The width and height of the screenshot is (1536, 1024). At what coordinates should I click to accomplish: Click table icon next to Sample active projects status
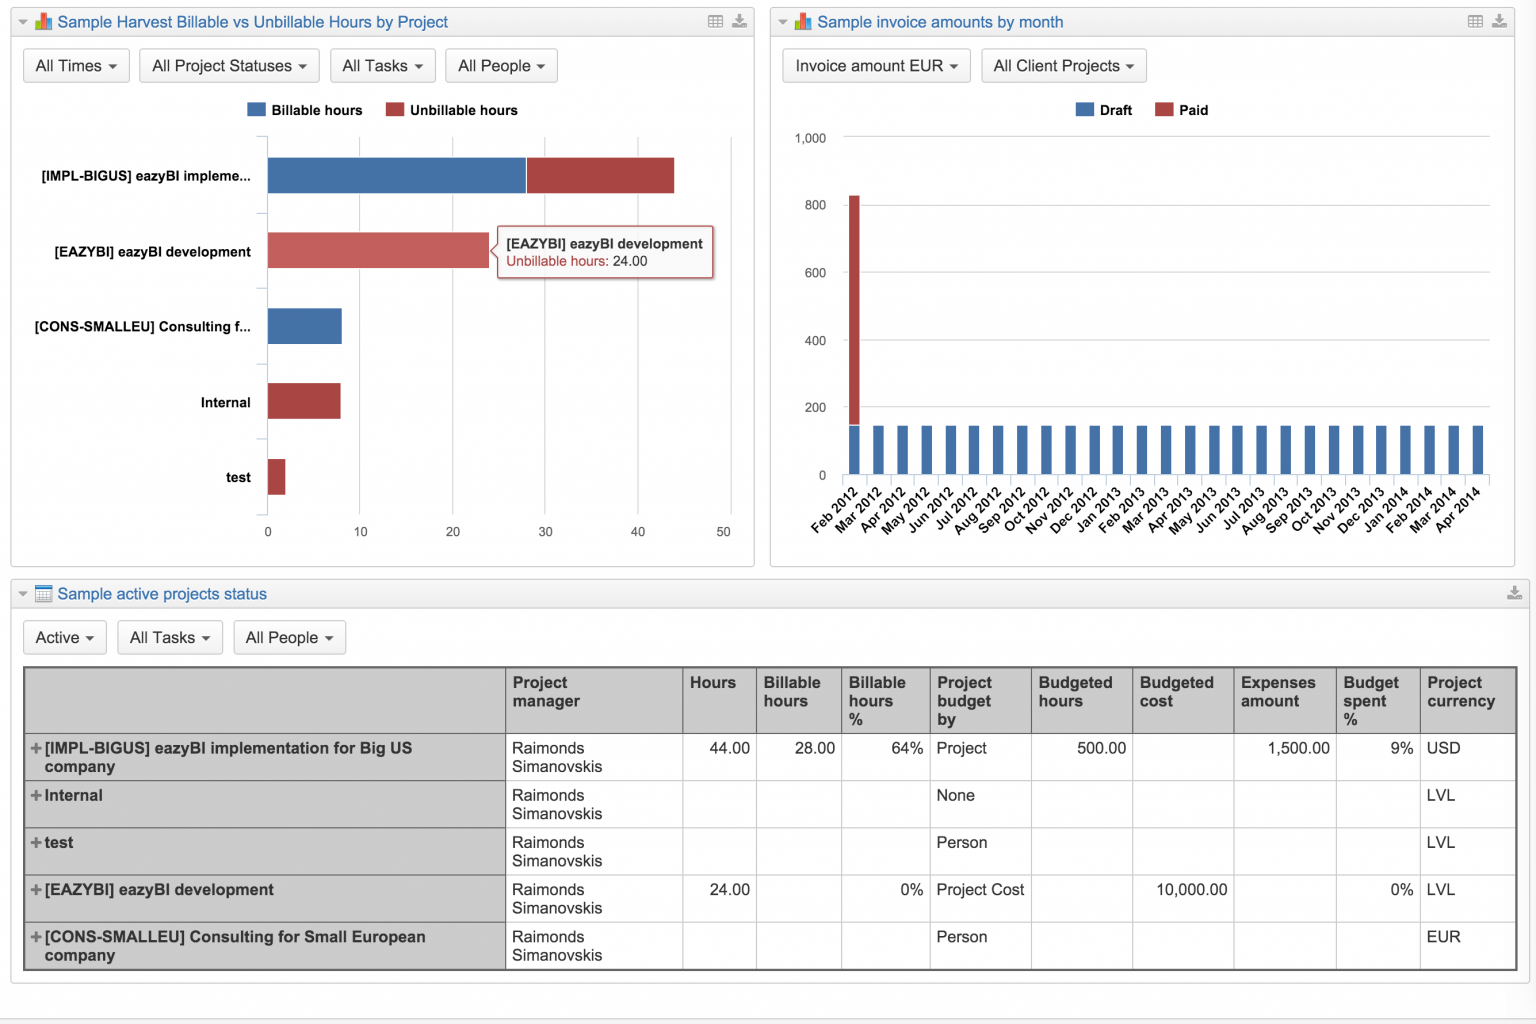pos(44,593)
